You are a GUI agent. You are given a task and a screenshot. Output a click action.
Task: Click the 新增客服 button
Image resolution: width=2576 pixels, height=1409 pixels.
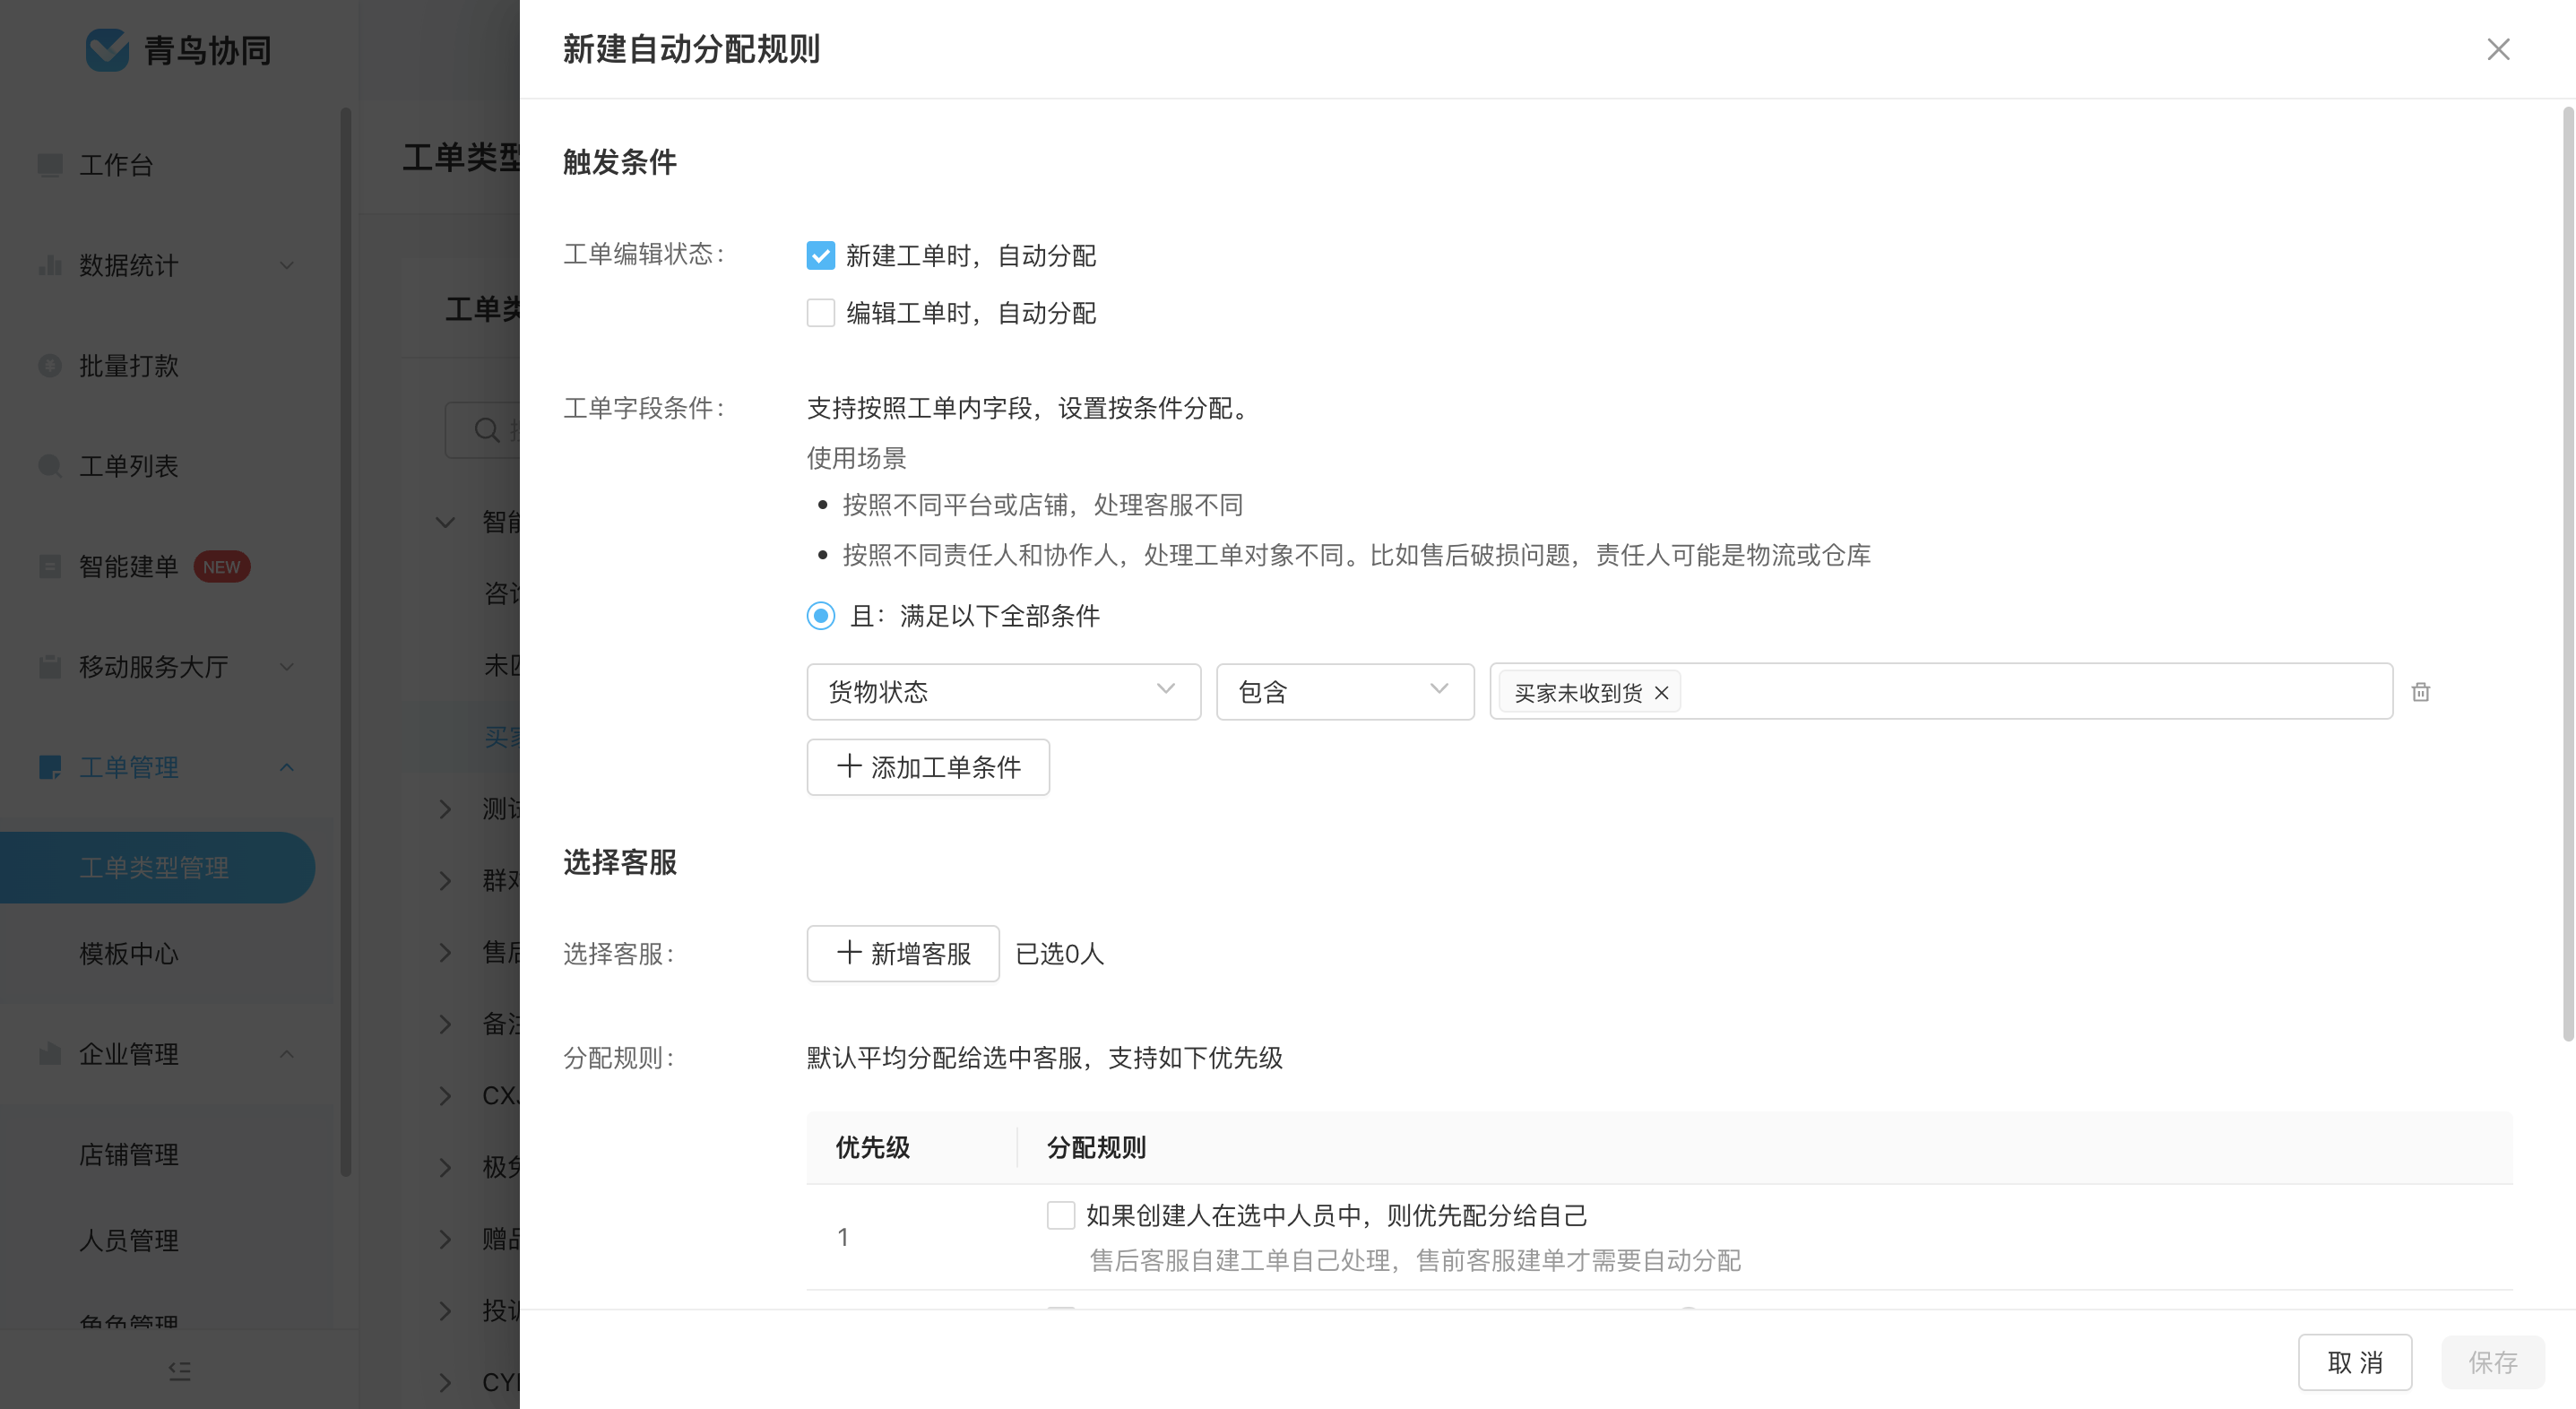tap(903, 953)
